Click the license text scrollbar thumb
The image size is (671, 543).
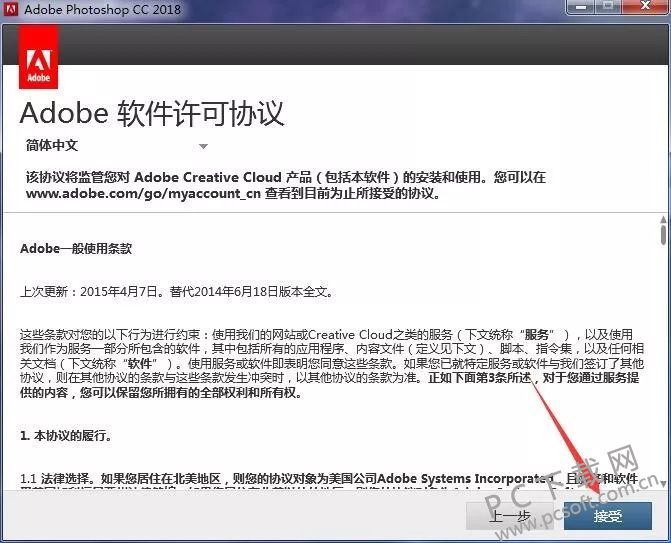pos(663,235)
